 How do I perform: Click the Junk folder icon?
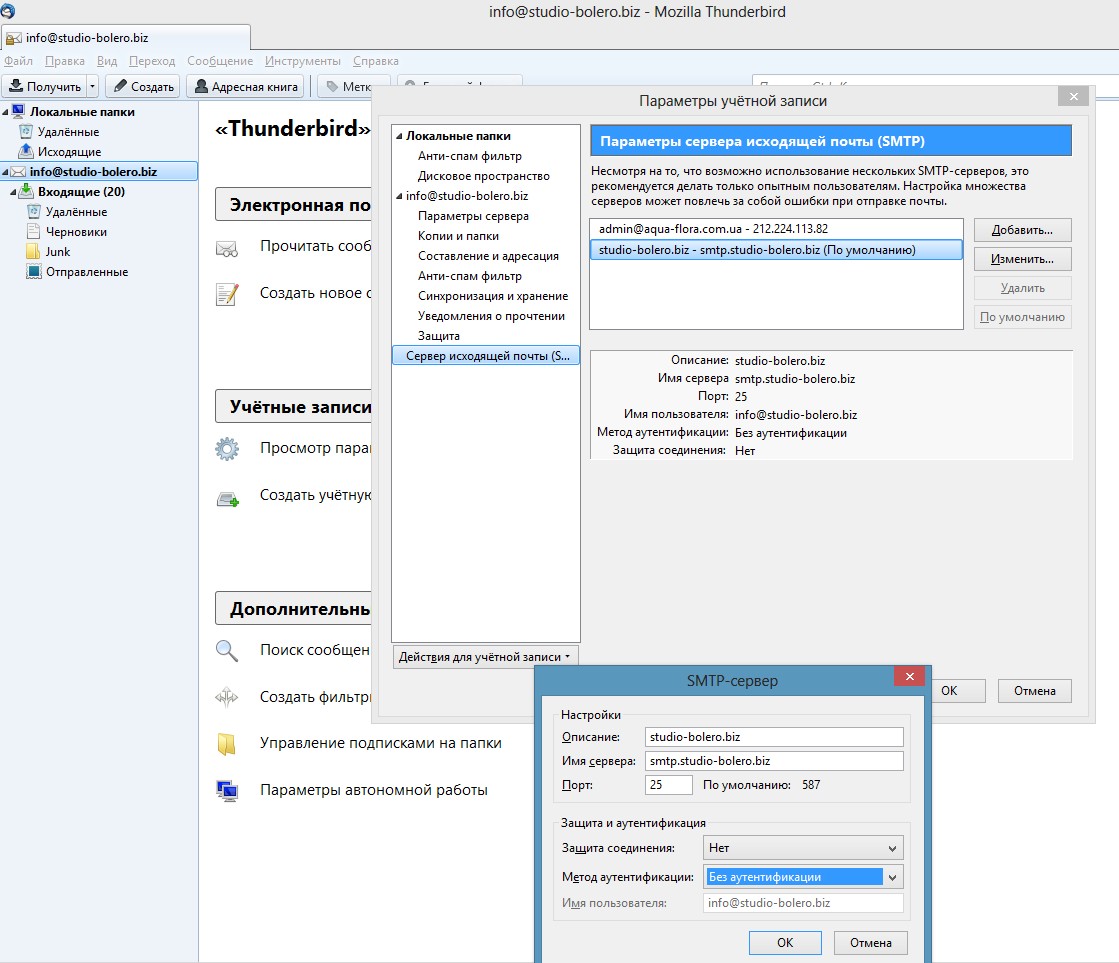tap(33, 251)
